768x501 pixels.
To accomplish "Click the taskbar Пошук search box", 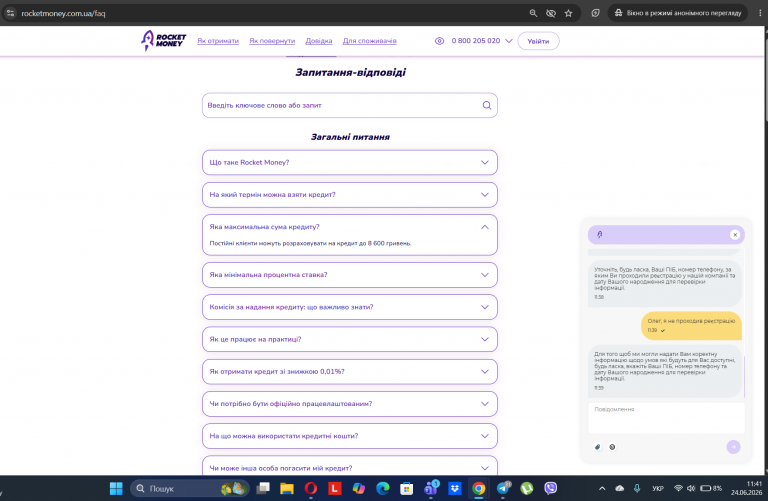I will tap(190, 488).
